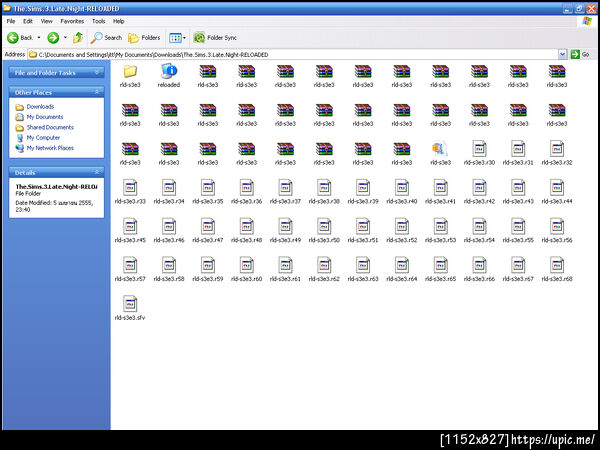Open the Downloads link in Other Places
600x450 pixels.
pos(40,106)
